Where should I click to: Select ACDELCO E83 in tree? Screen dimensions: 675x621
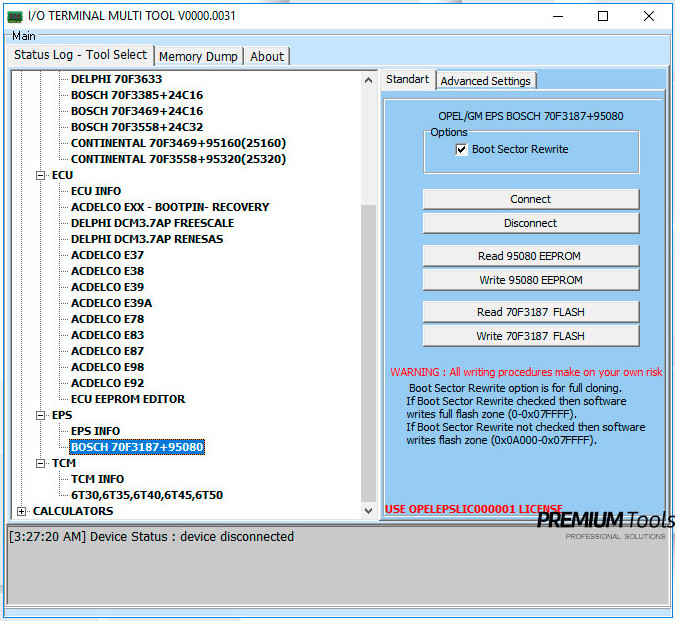[107, 335]
